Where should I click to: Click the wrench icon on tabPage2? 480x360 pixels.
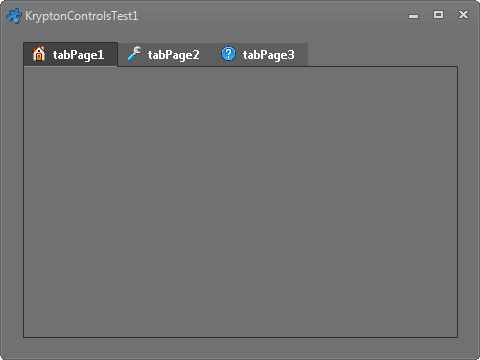tap(134, 54)
